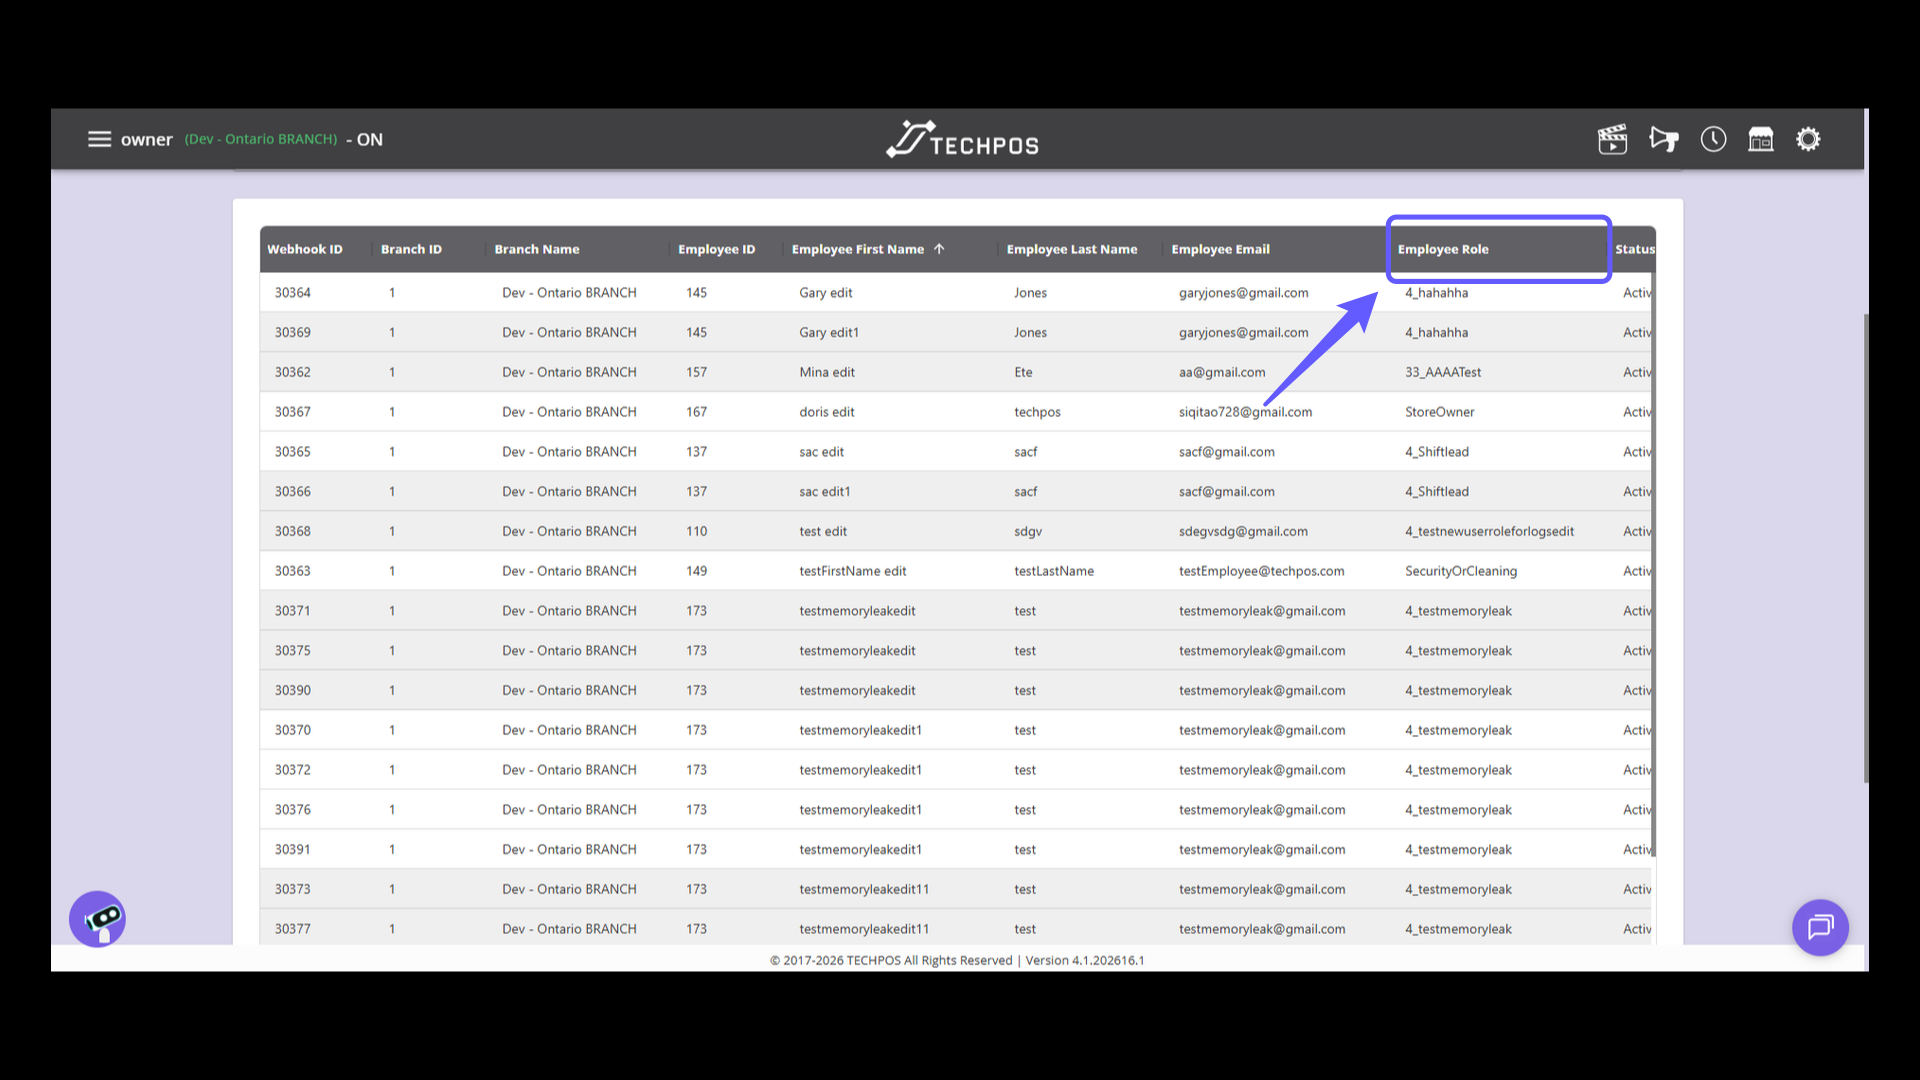
Task: Open Settings using the gear icon
Action: [1808, 139]
